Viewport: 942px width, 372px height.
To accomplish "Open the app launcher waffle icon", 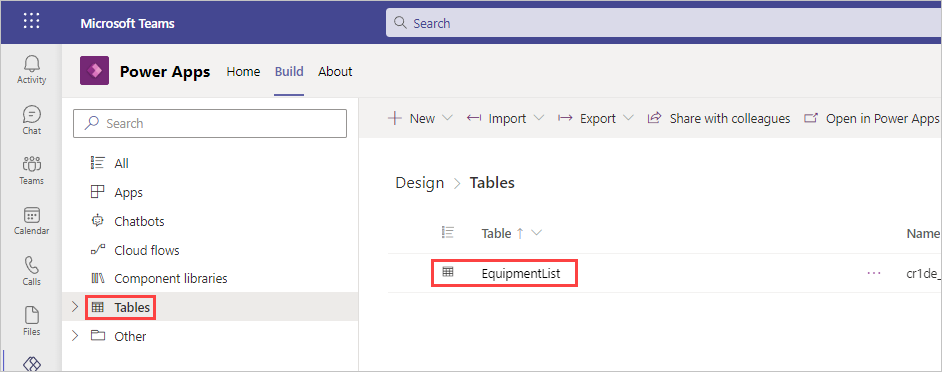I will tap(31, 22).
